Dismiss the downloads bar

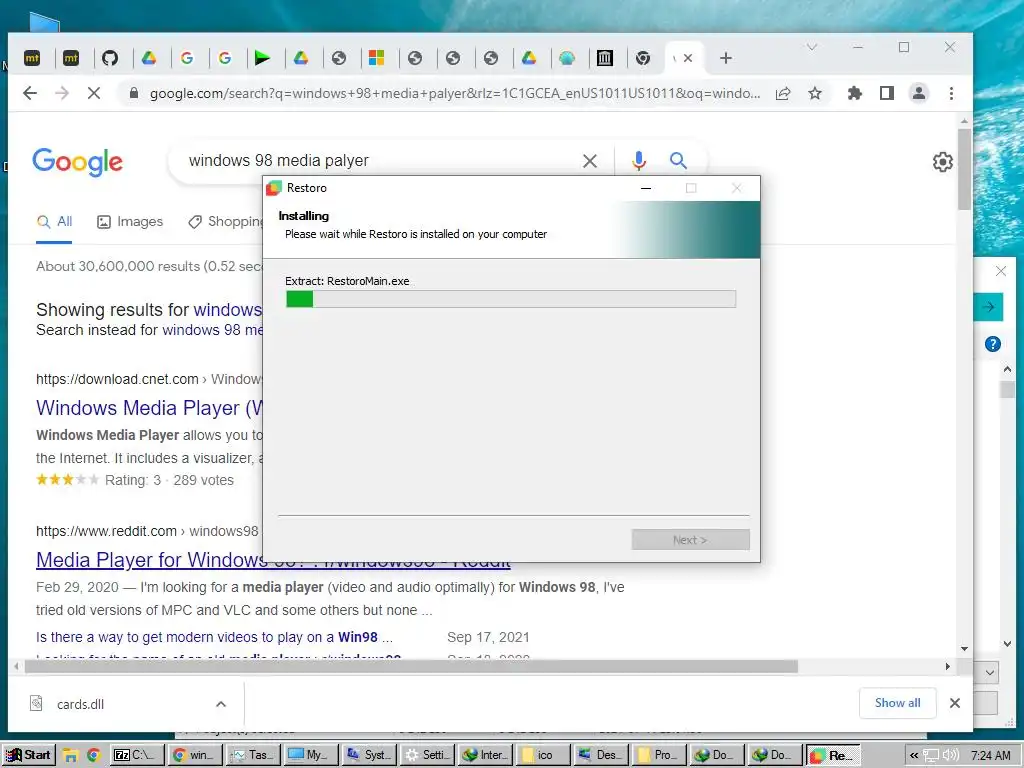coord(955,703)
